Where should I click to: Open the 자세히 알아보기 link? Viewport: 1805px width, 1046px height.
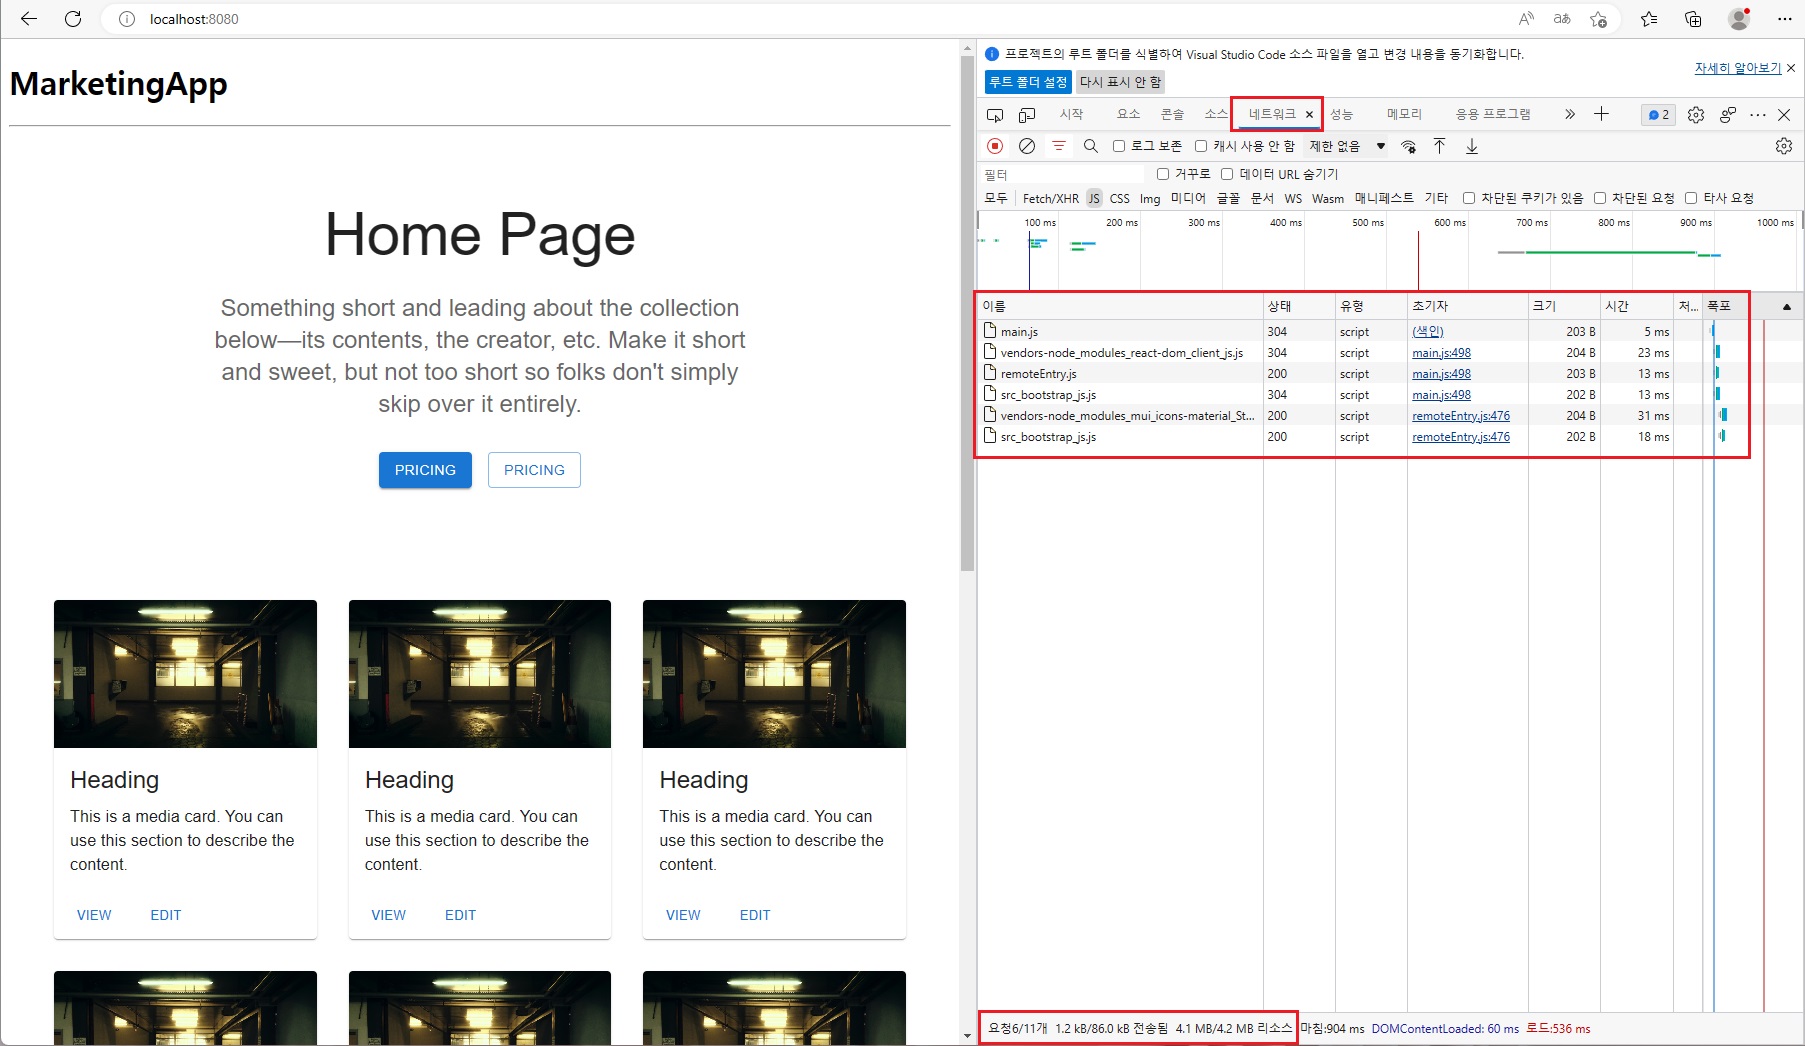(x=1738, y=68)
